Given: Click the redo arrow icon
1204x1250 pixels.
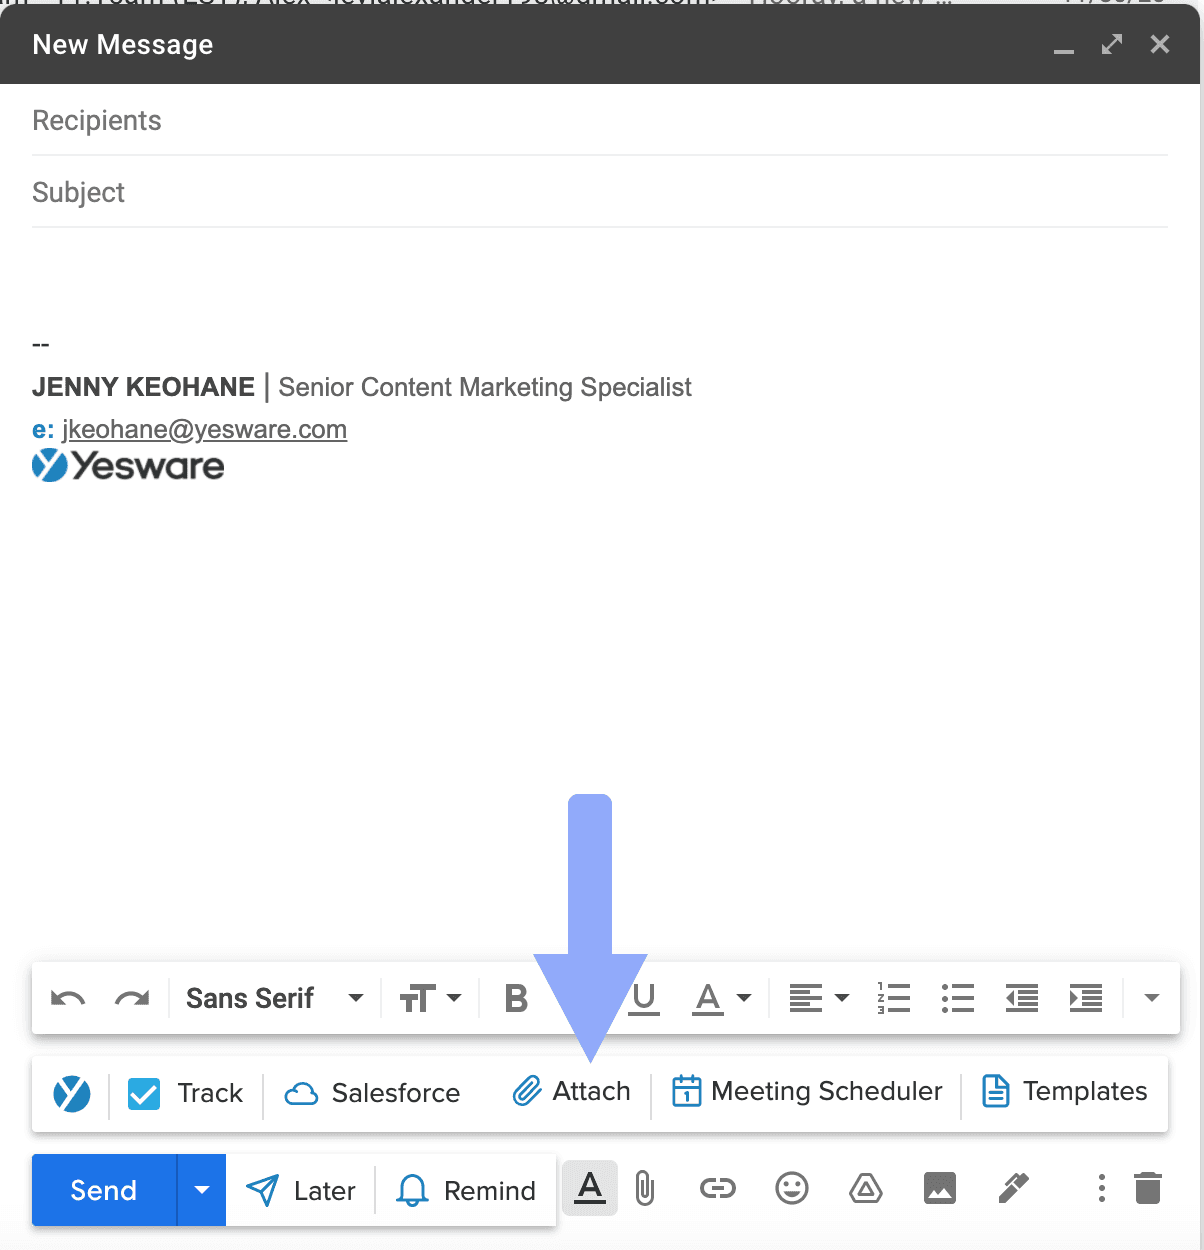Looking at the screenshot, I should click(132, 998).
